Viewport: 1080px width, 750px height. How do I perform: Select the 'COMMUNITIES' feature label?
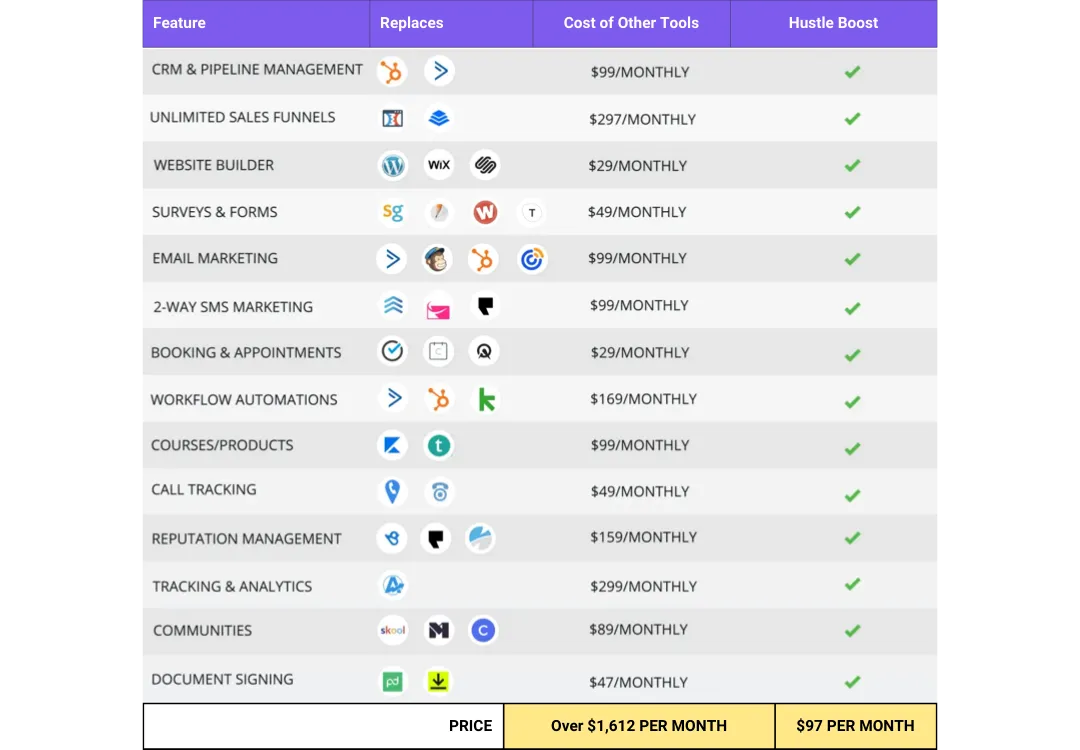(x=202, y=631)
